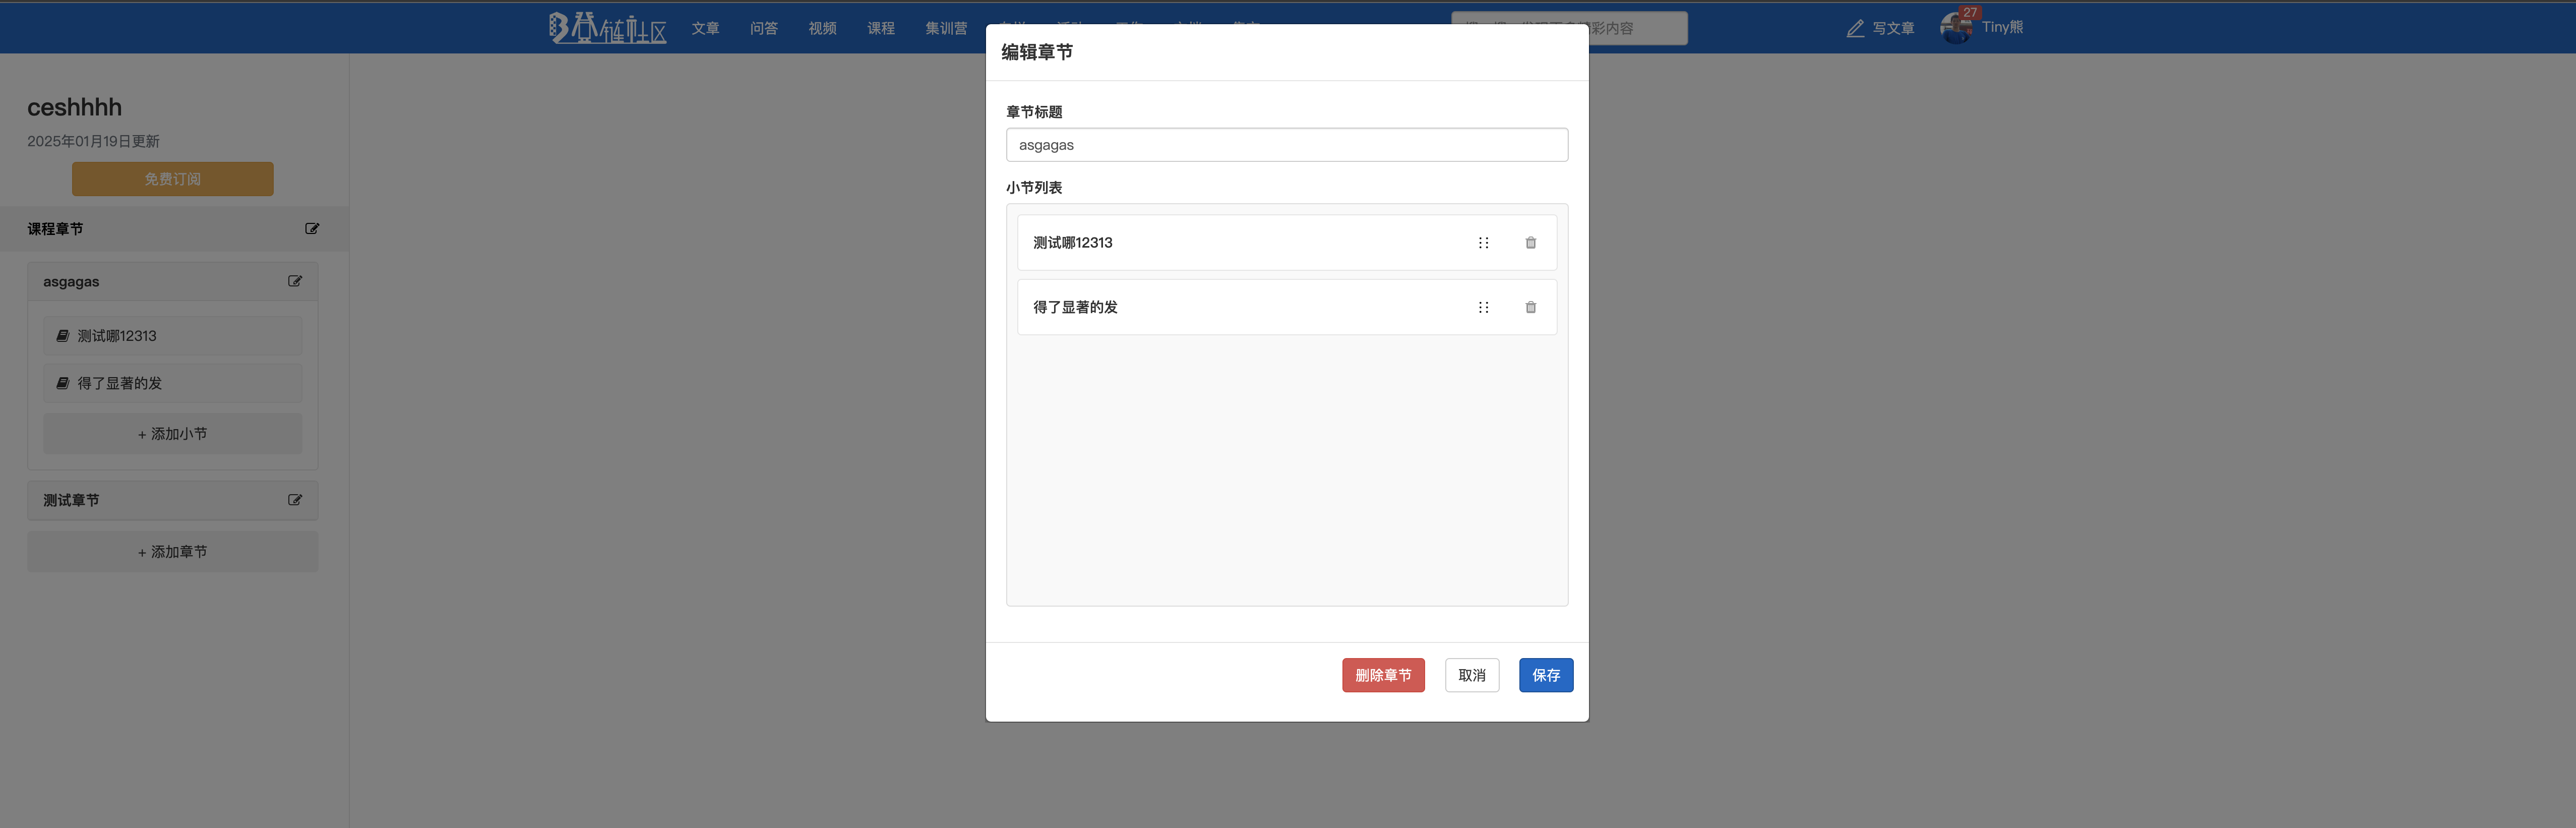Click the 2025年01月19日更新 date text
Screen dimensions: 2576x828
[x=93, y=142]
